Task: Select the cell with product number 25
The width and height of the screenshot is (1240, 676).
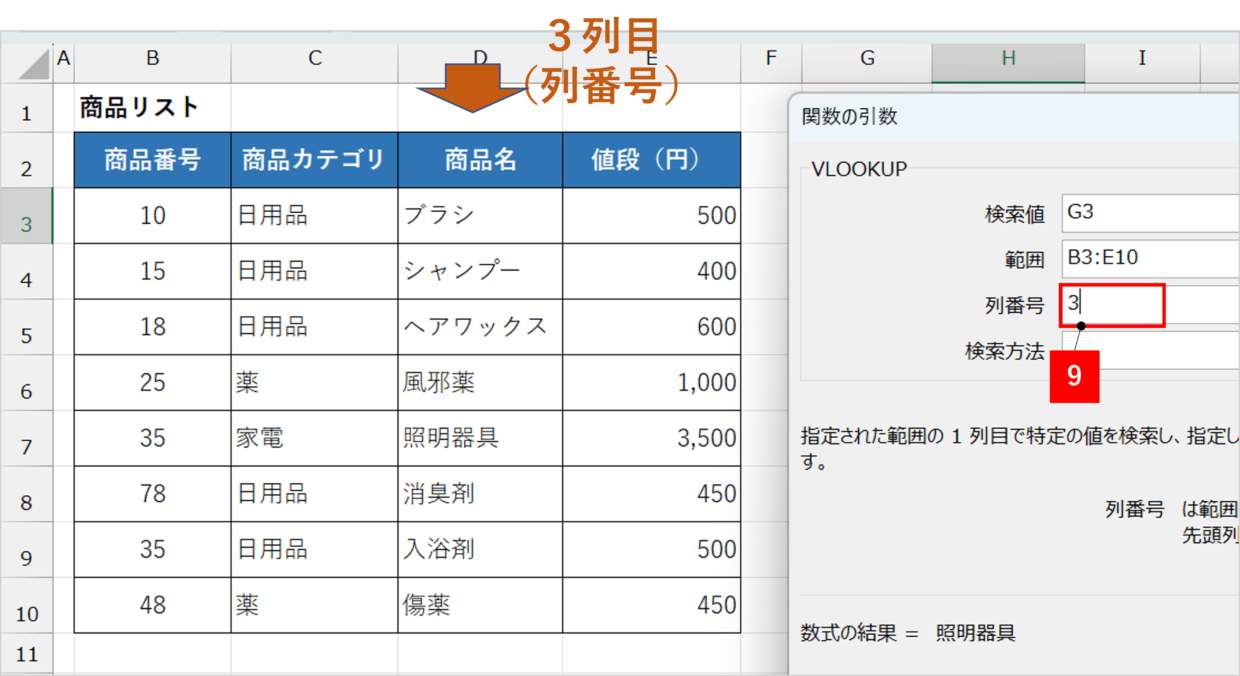Action: point(152,382)
